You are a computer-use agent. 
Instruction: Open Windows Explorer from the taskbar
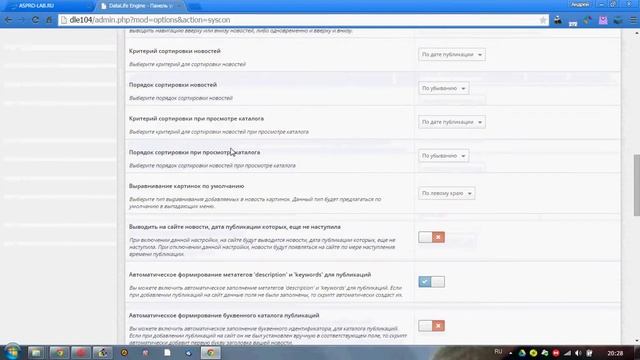click(x=36, y=353)
